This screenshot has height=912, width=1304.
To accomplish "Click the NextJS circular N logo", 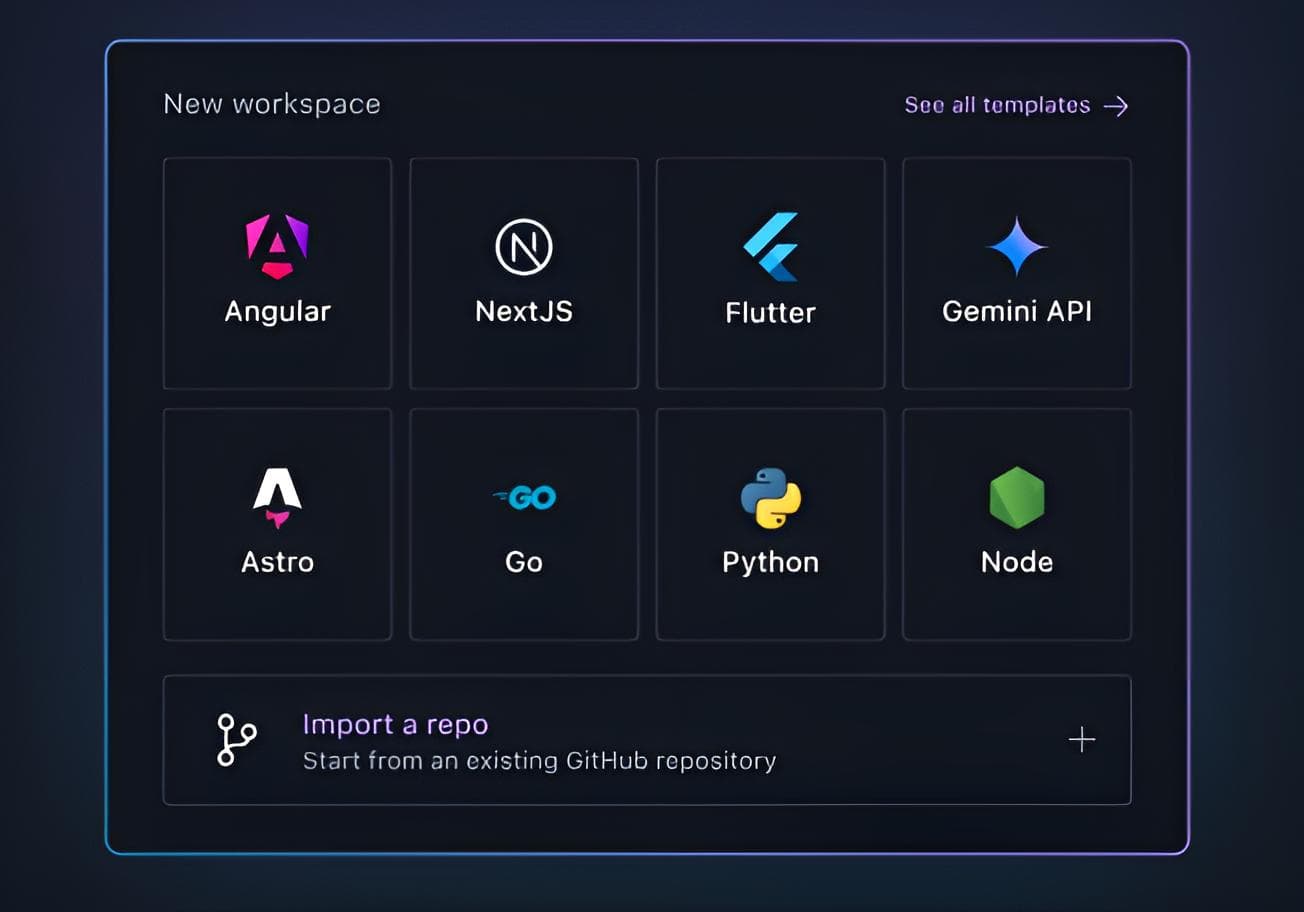I will coord(524,247).
